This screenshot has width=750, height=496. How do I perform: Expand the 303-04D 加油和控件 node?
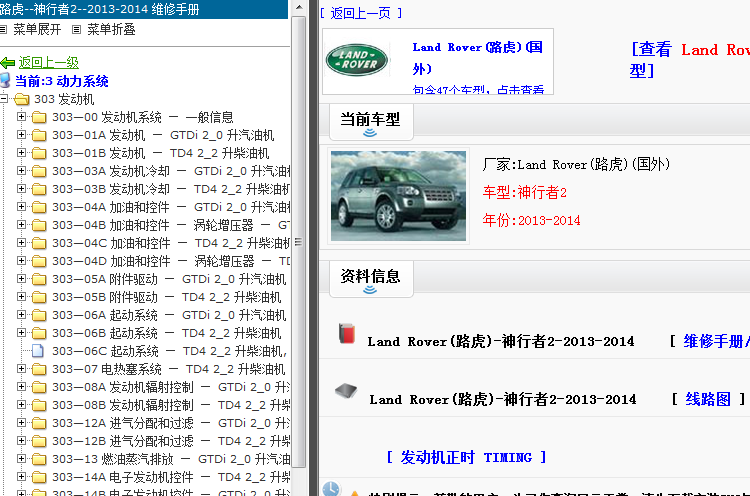pos(22,261)
